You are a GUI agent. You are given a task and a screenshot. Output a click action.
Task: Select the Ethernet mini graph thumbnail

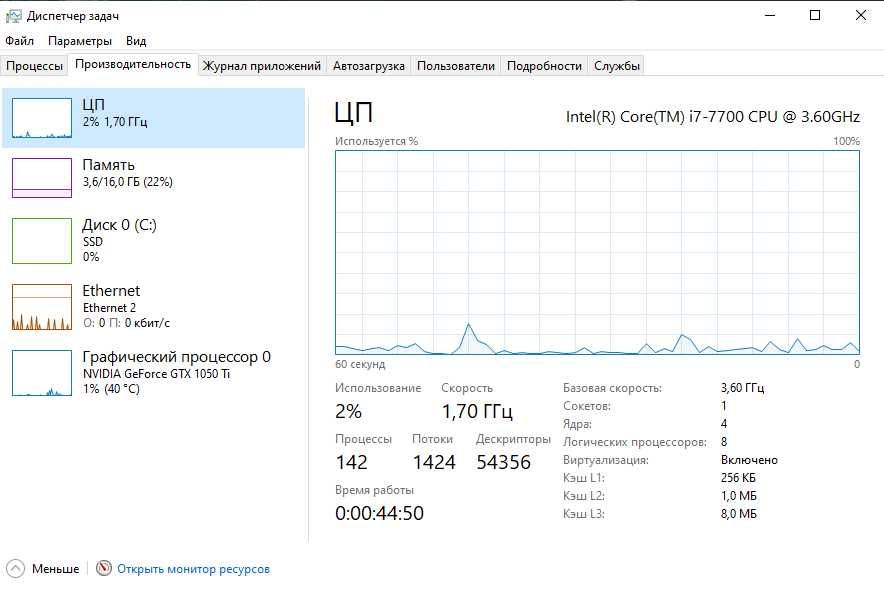click(x=42, y=307)
